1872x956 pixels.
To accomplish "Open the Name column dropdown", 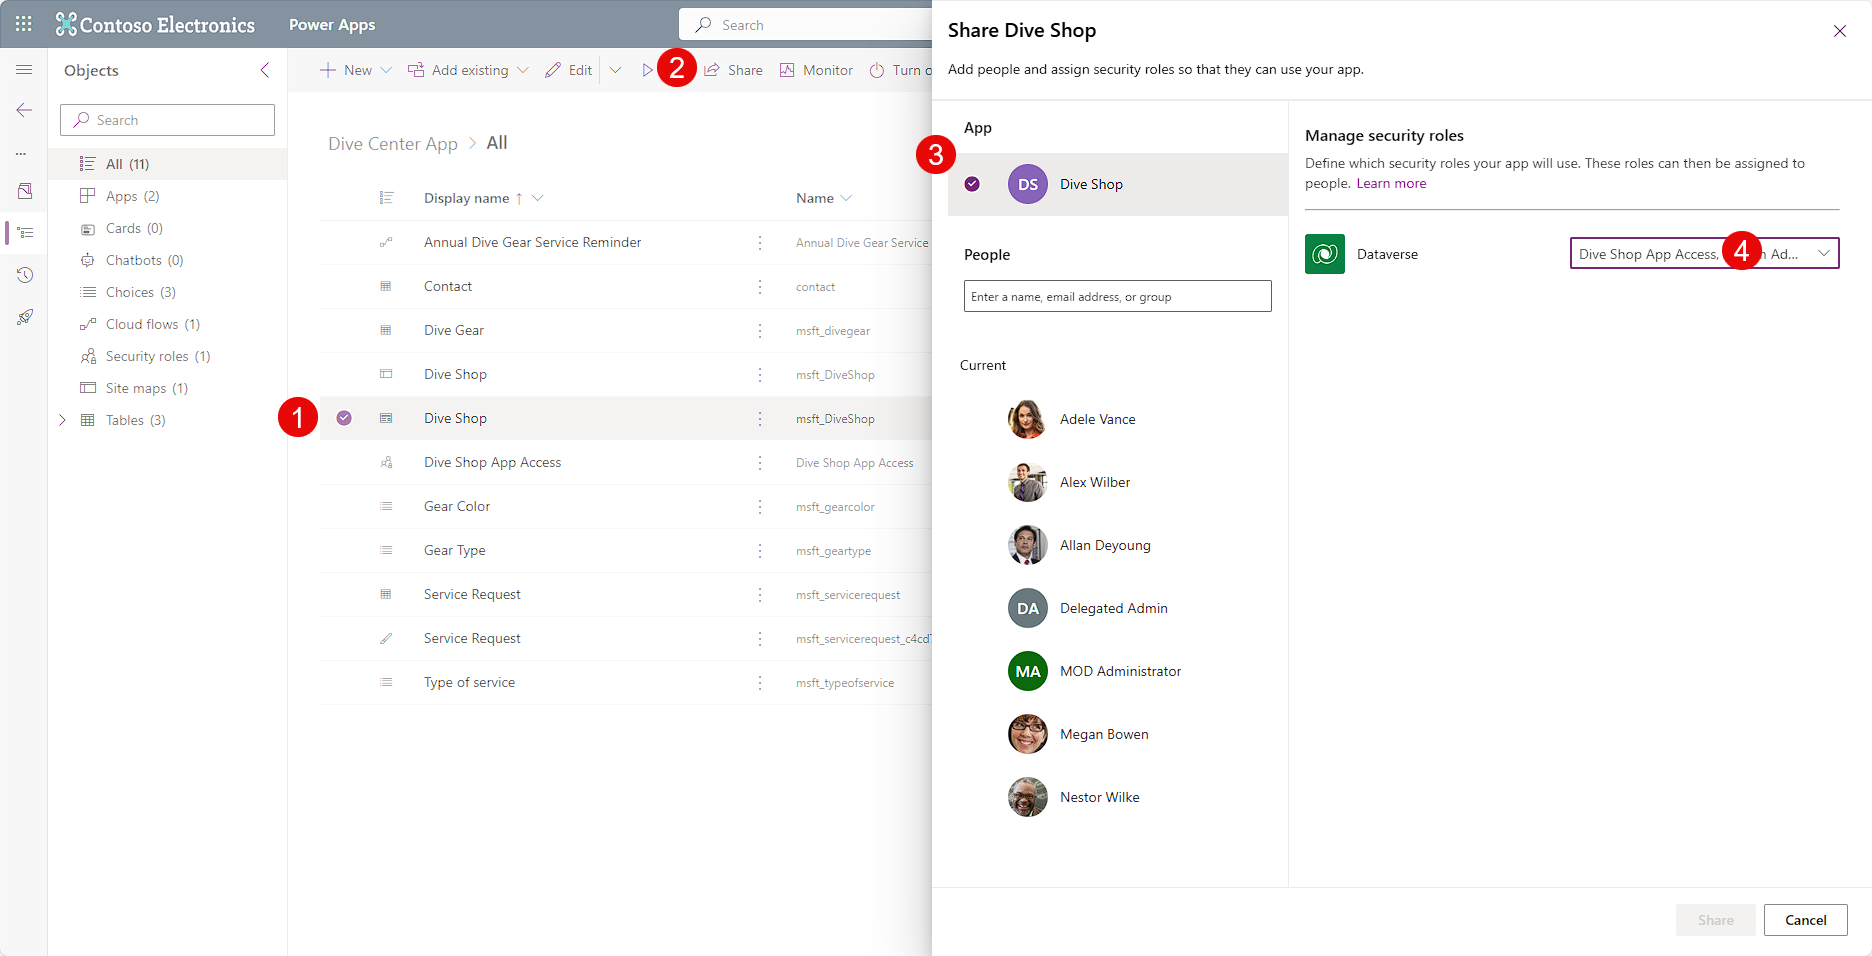I will click(846, 198).
